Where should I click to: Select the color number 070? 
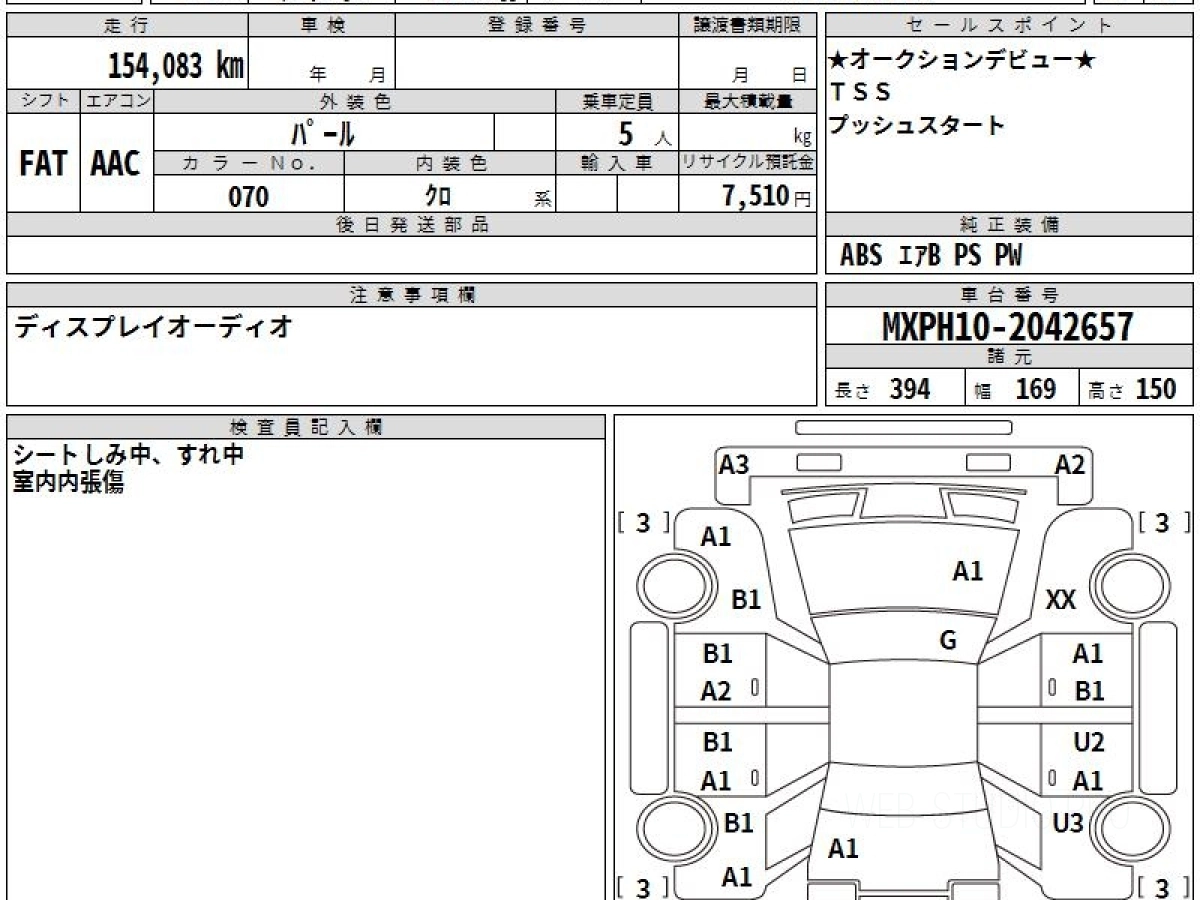pyautogui.click(x=249, y=196)
